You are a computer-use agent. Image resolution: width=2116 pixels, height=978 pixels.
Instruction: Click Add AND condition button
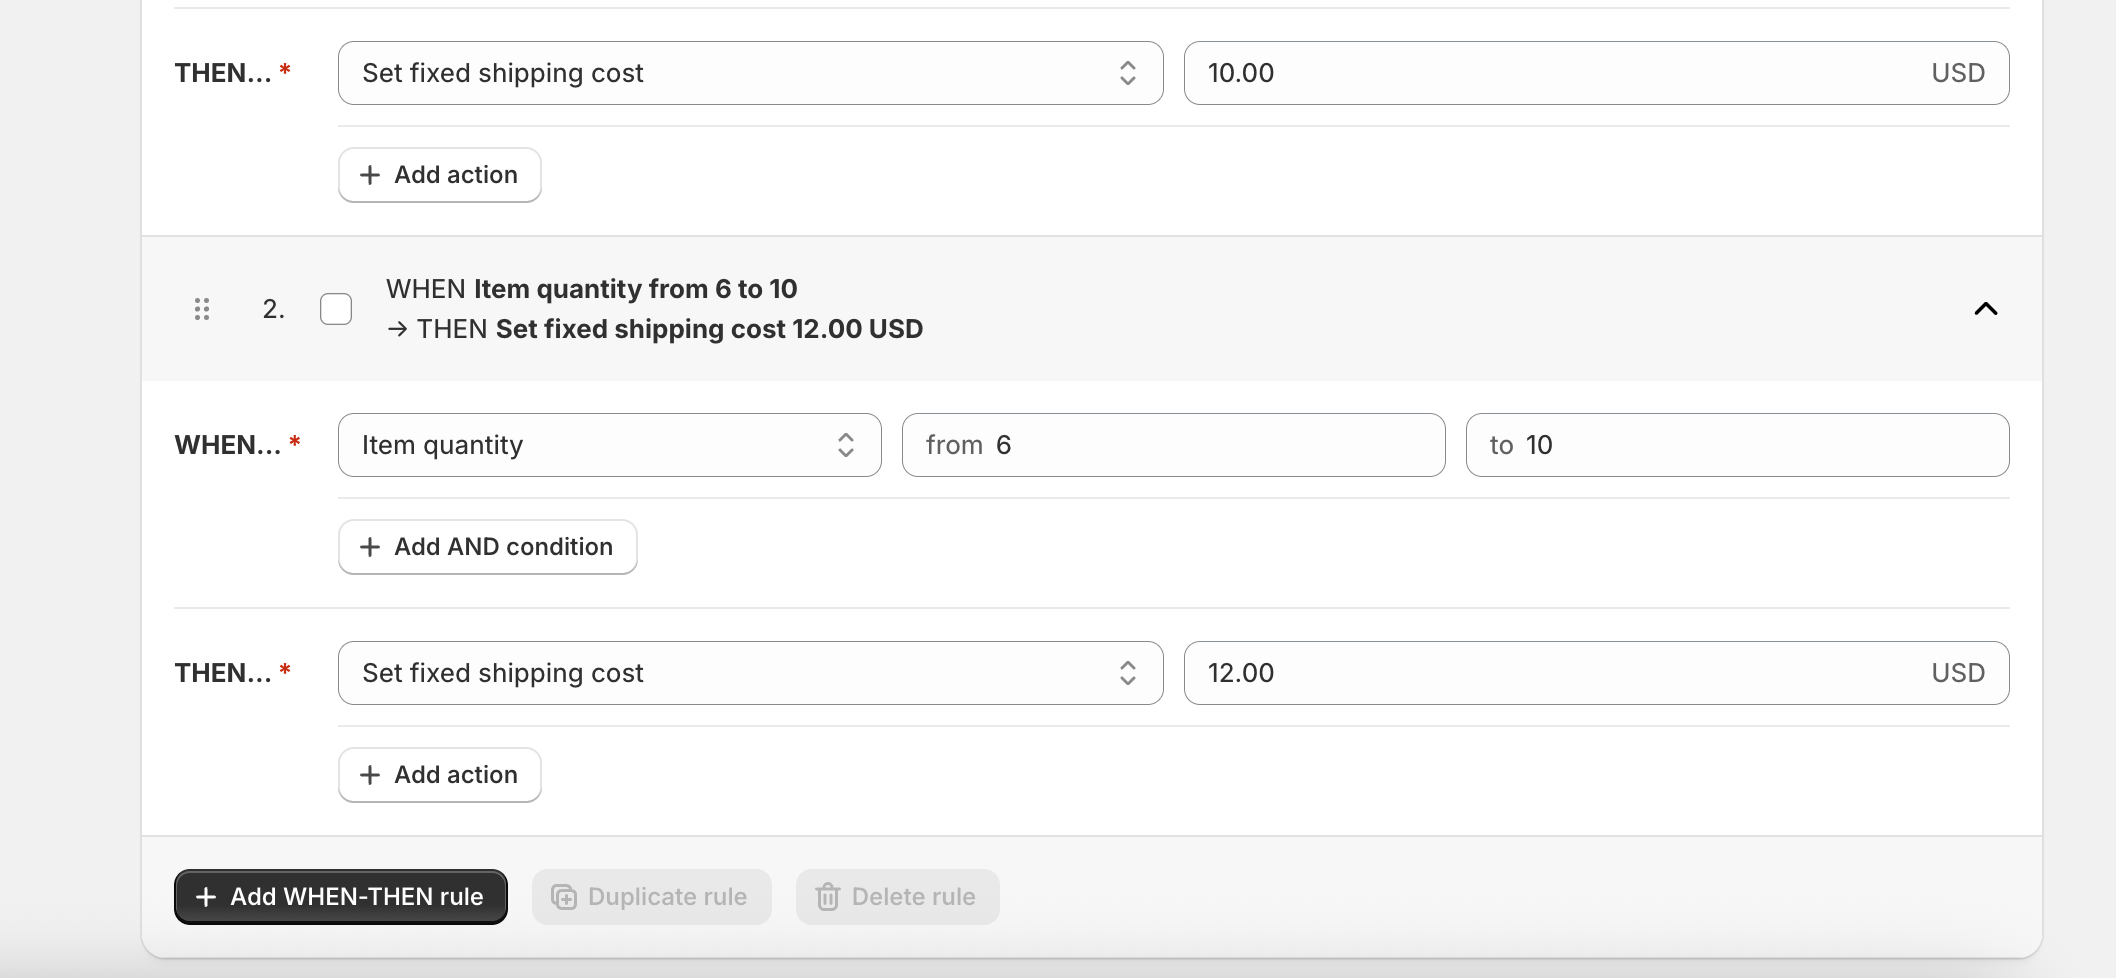point(488,547)
